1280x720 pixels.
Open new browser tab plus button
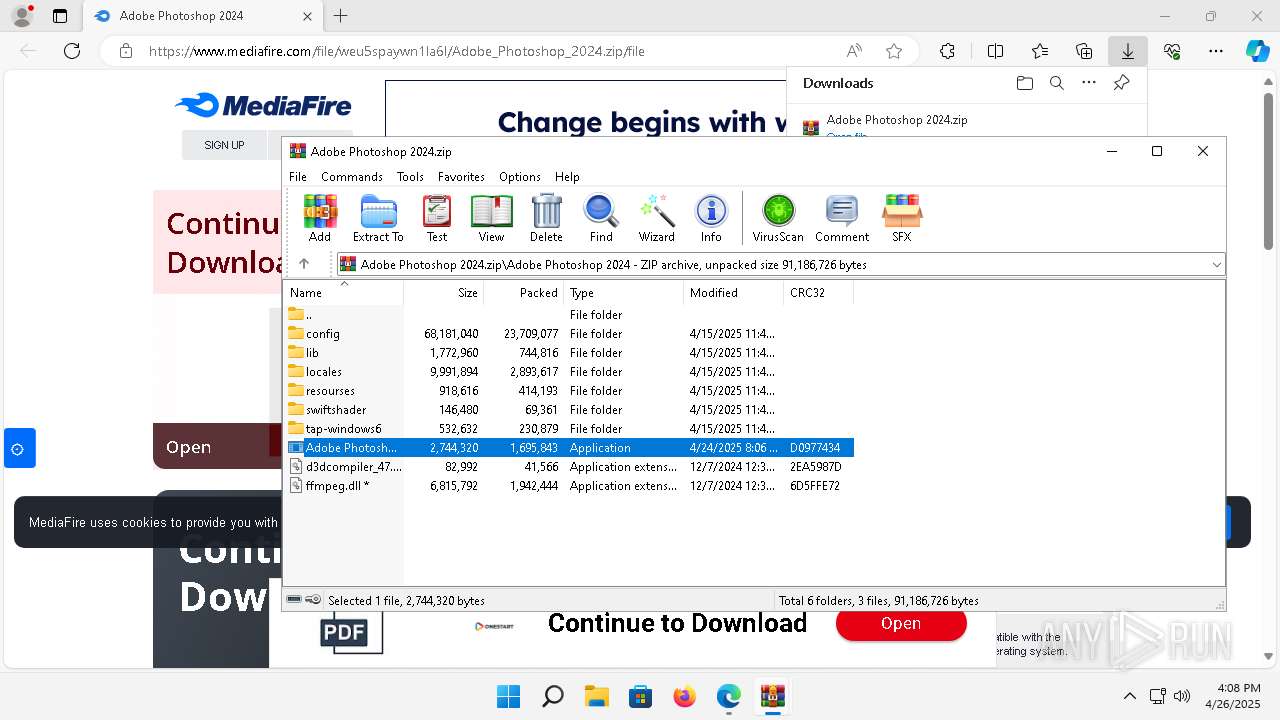[340, 16]
